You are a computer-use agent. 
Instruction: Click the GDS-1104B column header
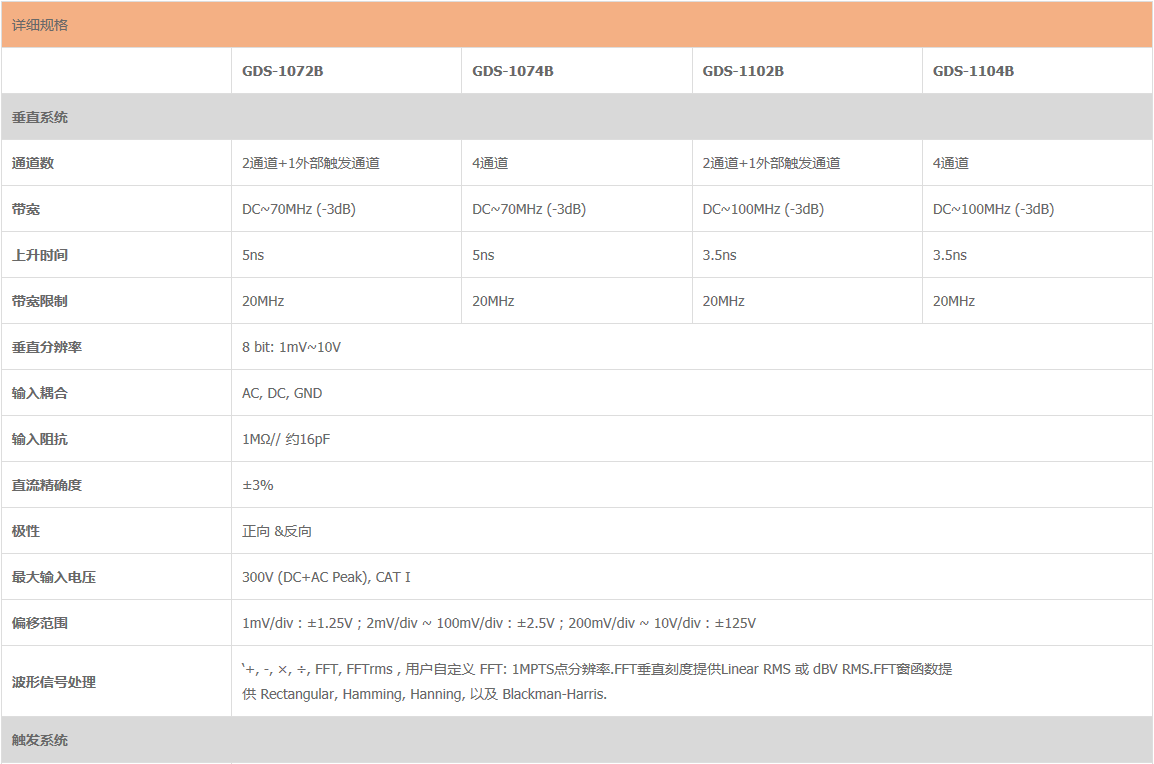tap(973, 71)
